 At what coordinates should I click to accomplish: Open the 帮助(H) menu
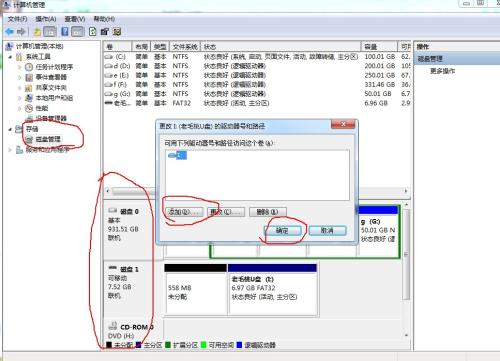click(104, 19)
